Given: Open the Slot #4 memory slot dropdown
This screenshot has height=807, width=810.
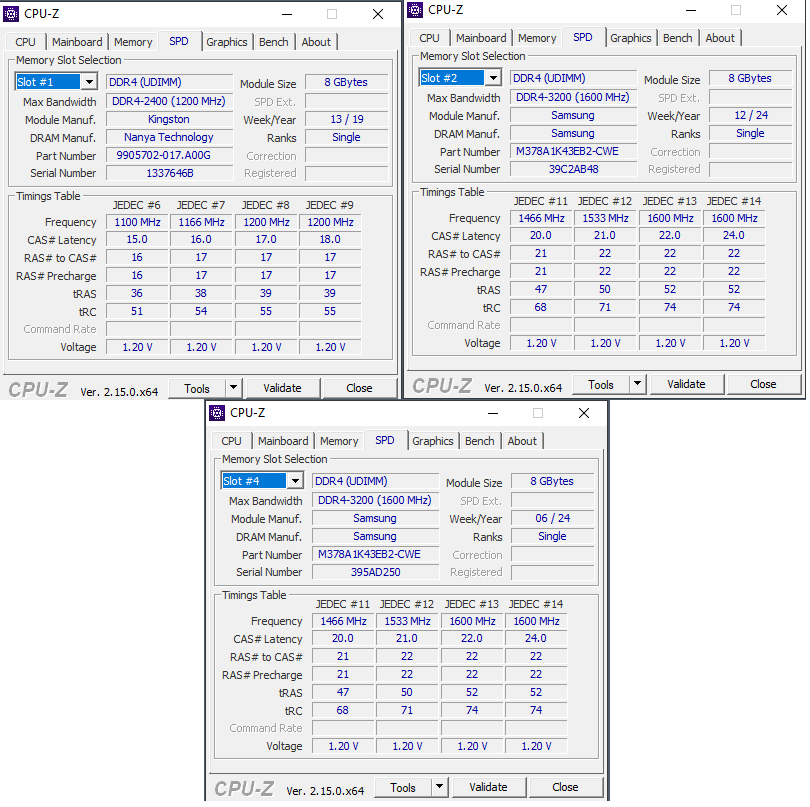Looking at the screenshot, I should coord(295,480).
